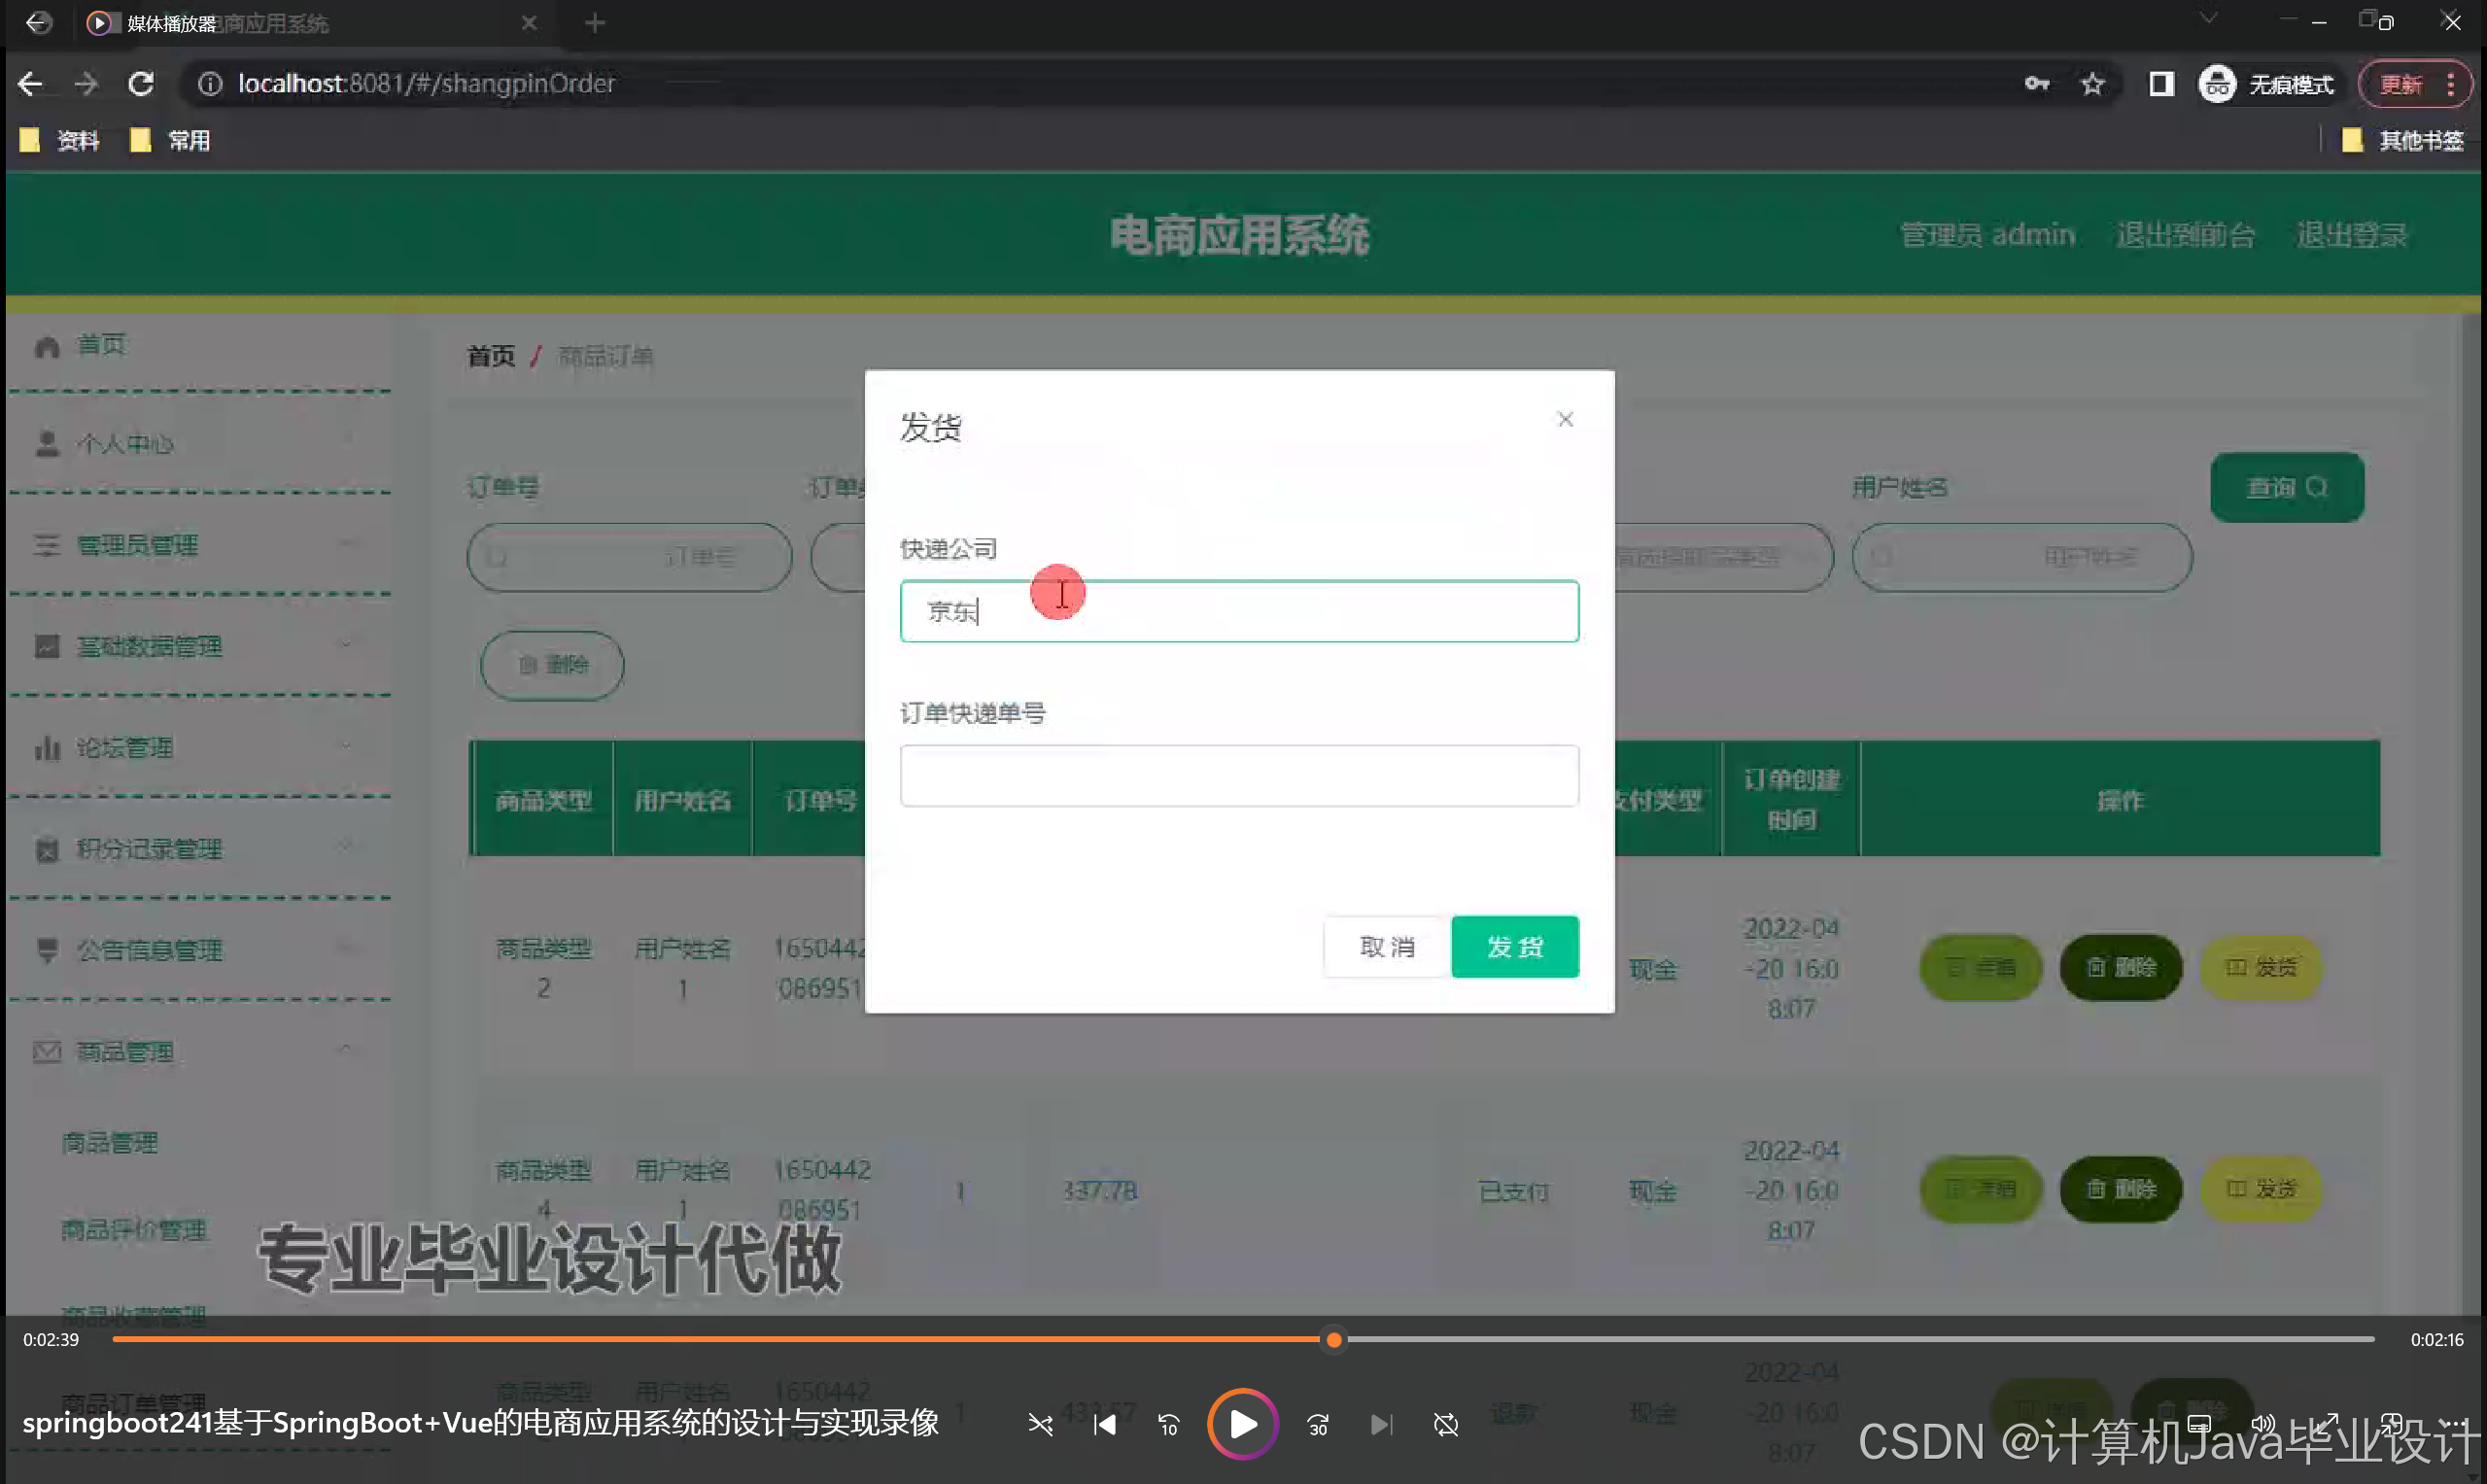Go to the previous track
Image resolution: width=2487 pixels, height=1484 pixels.
point(1104,1424)
